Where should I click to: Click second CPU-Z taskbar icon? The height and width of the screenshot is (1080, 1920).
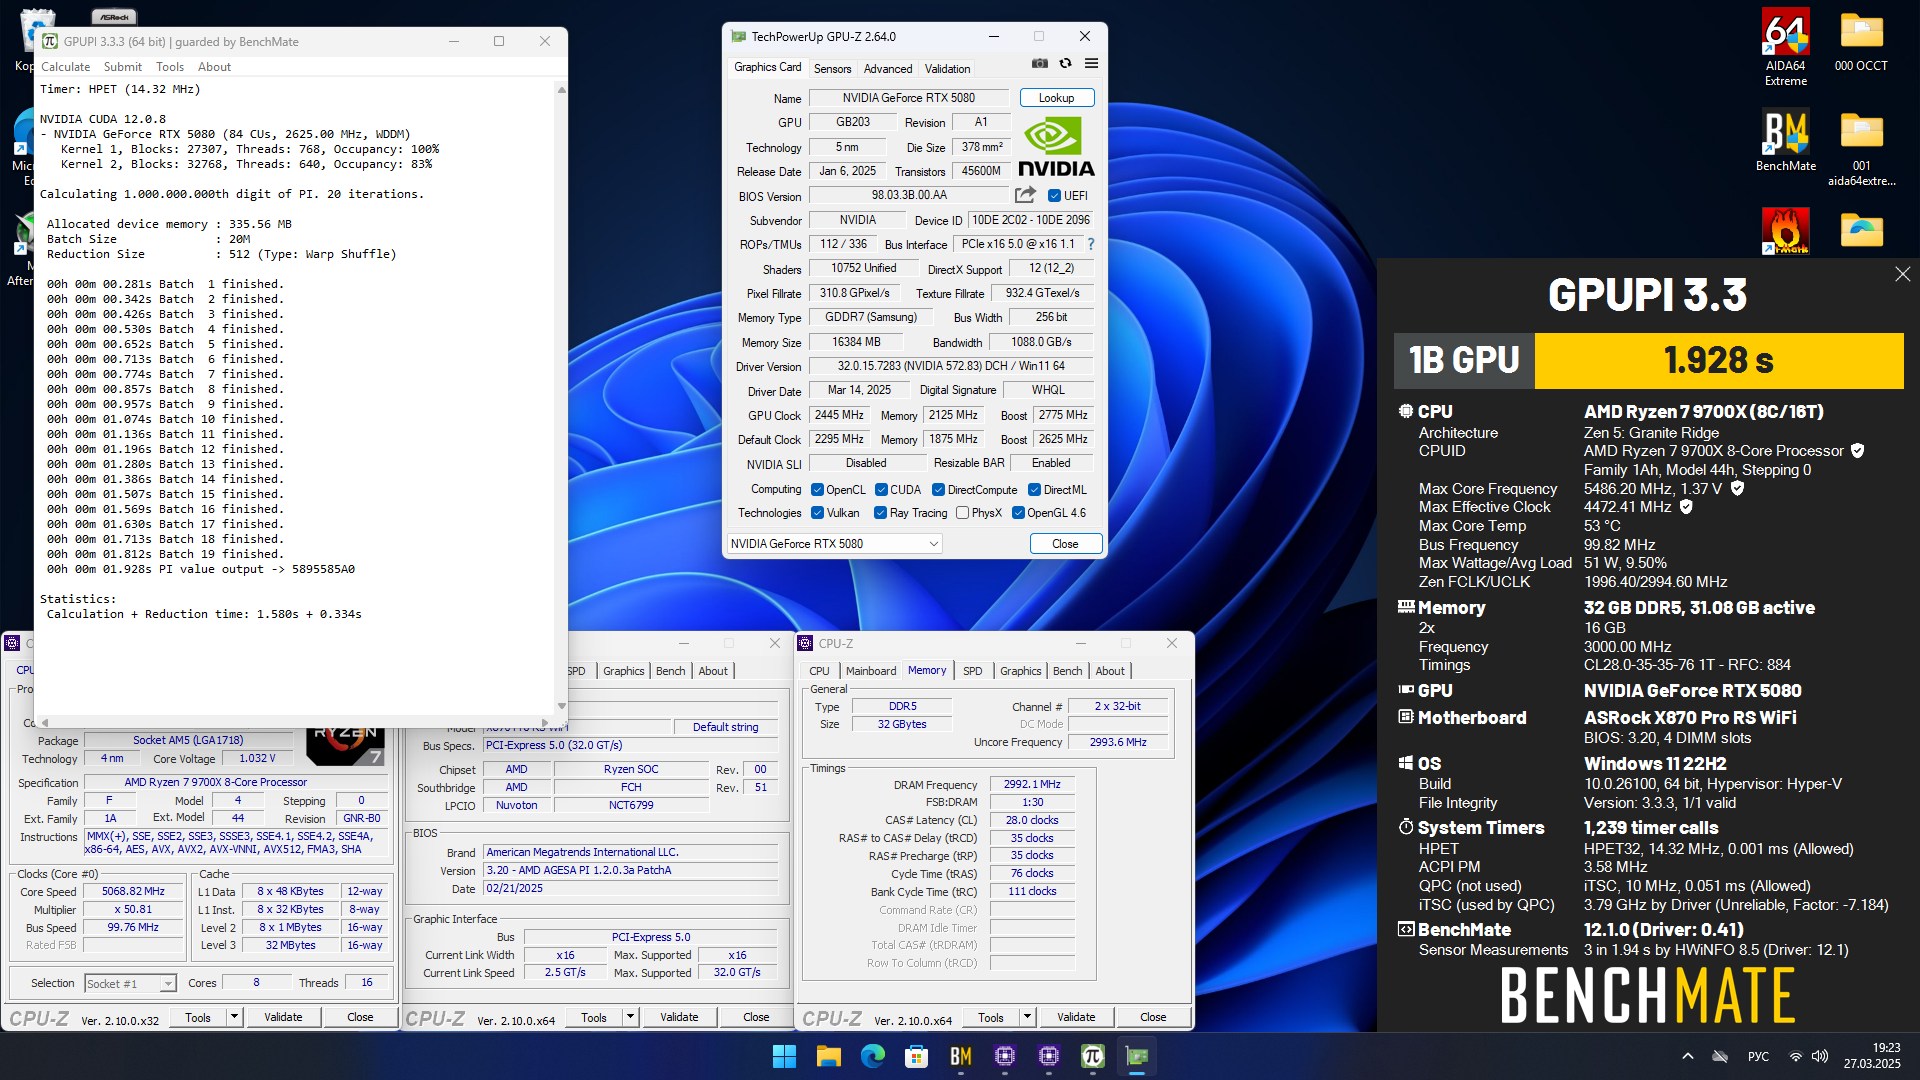[x=1048, y=1056]
